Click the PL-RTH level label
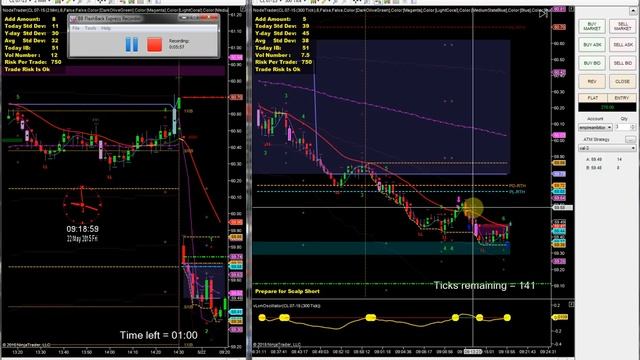 coord(517,192)
